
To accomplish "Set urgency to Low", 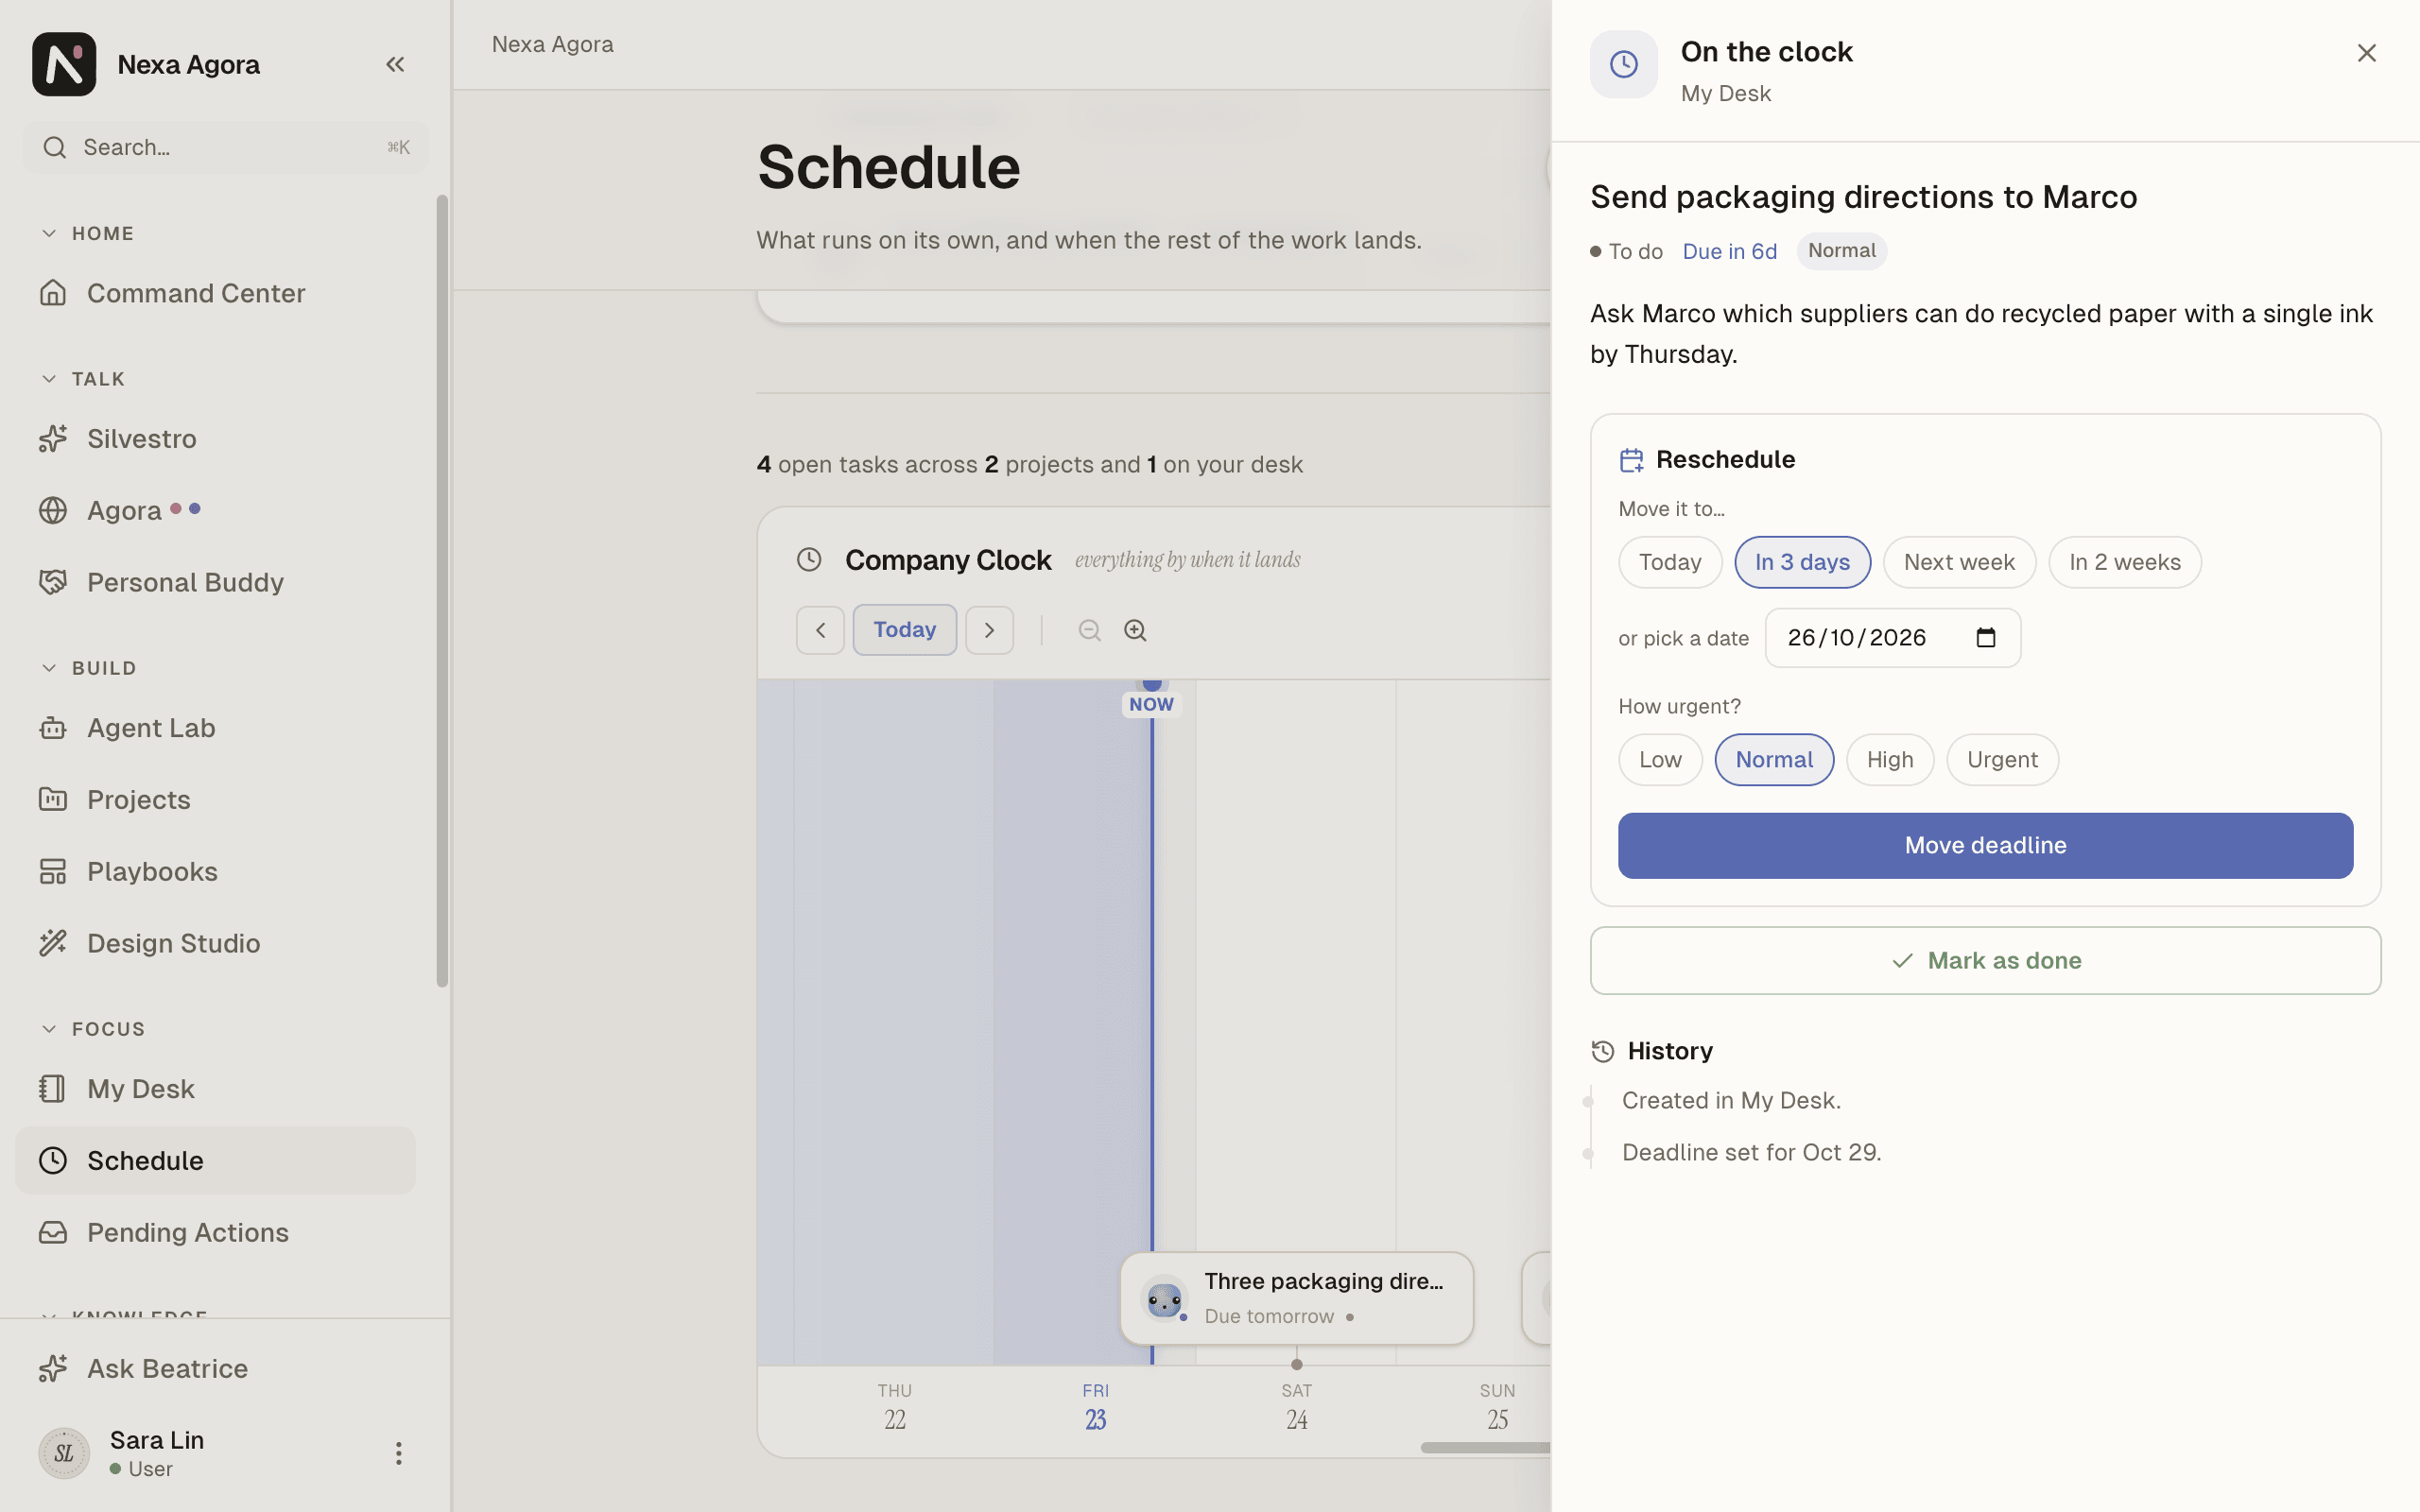I will [1660, 760].
